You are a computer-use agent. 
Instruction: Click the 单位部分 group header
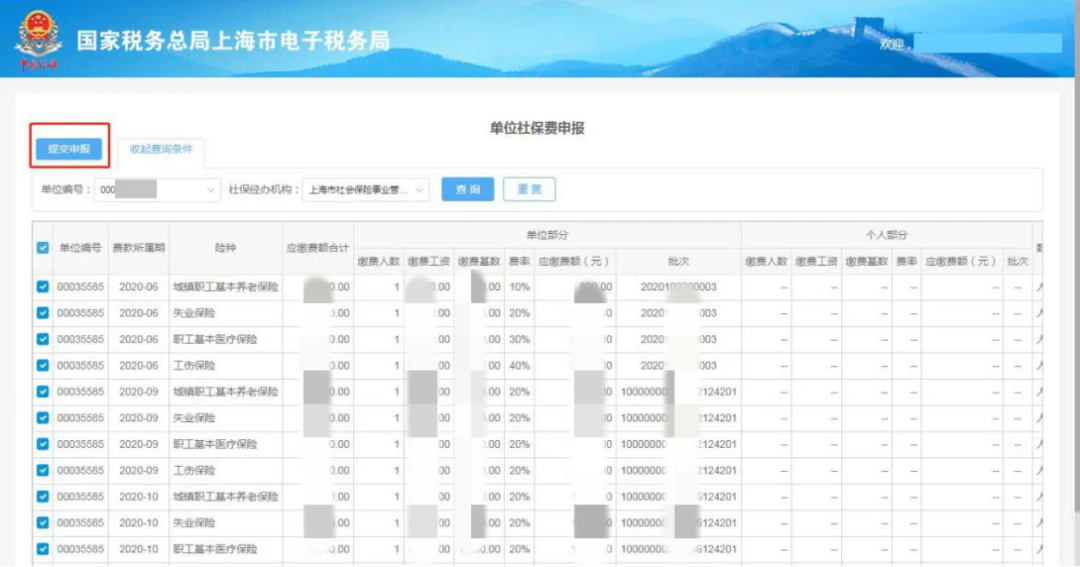(547, 235)
